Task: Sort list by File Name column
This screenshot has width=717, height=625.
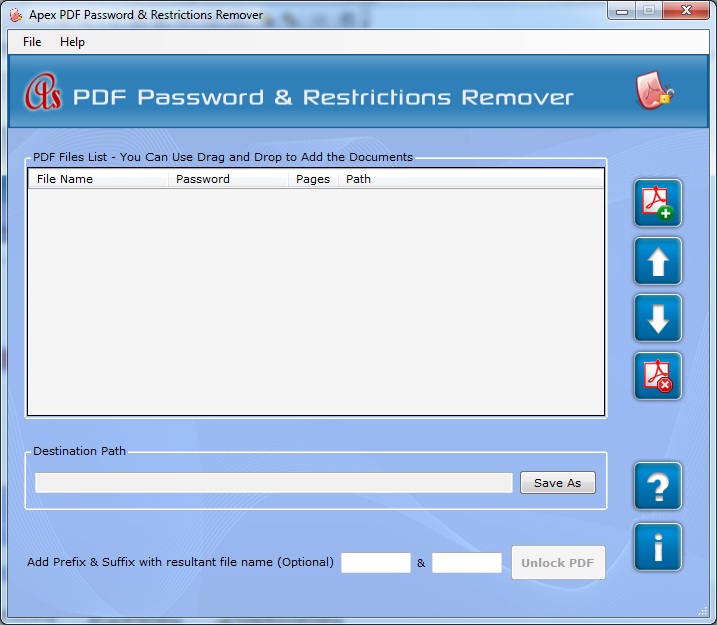Action: 98,179
